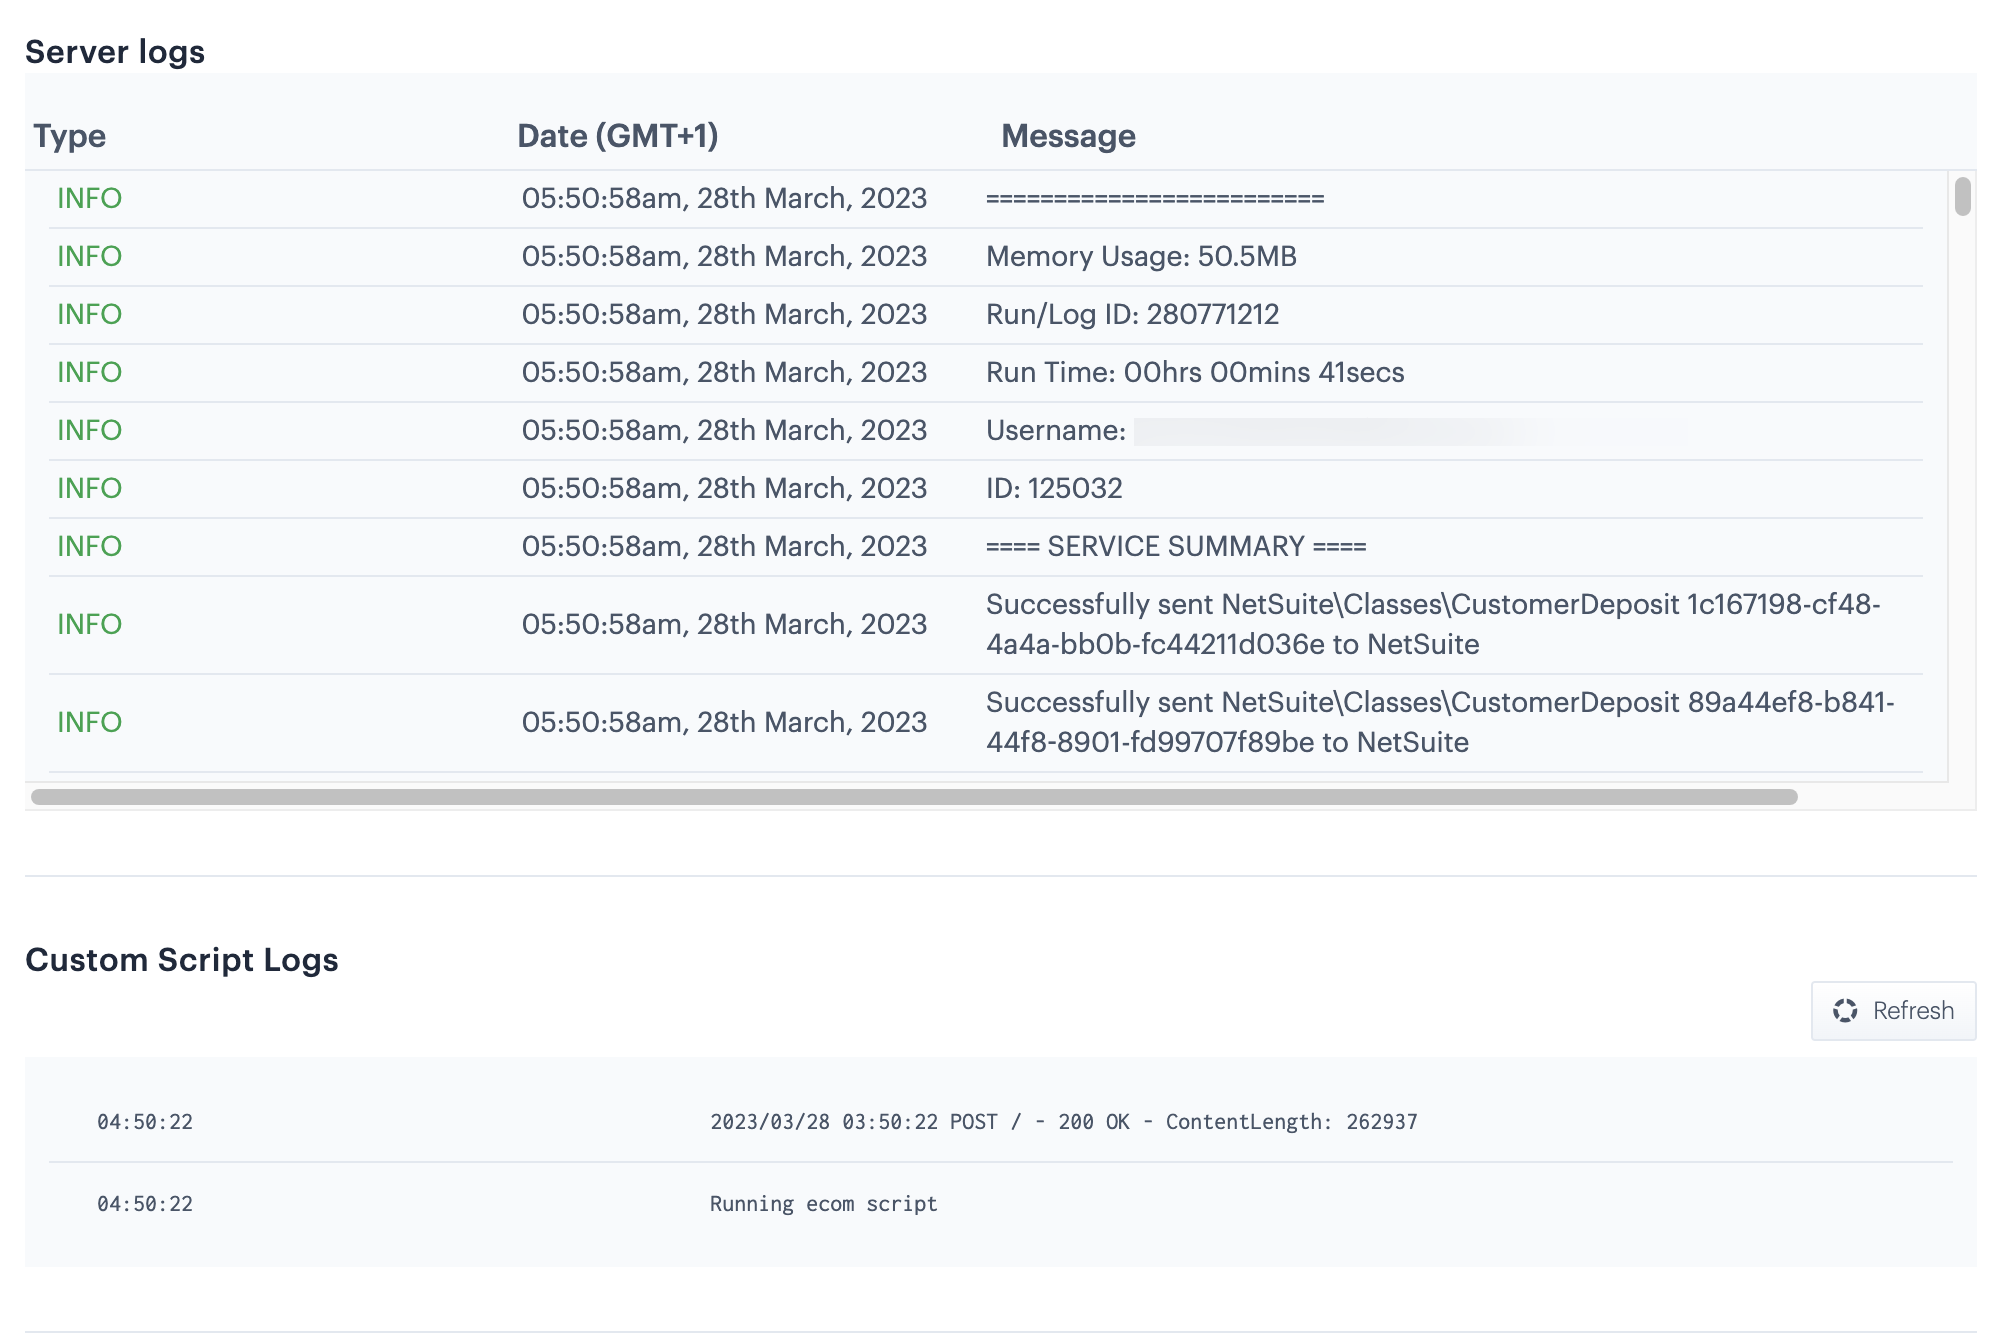
Task: Click the CustomerDeposit 89a44ef8 success message
Action: (x=1438, y=723)
